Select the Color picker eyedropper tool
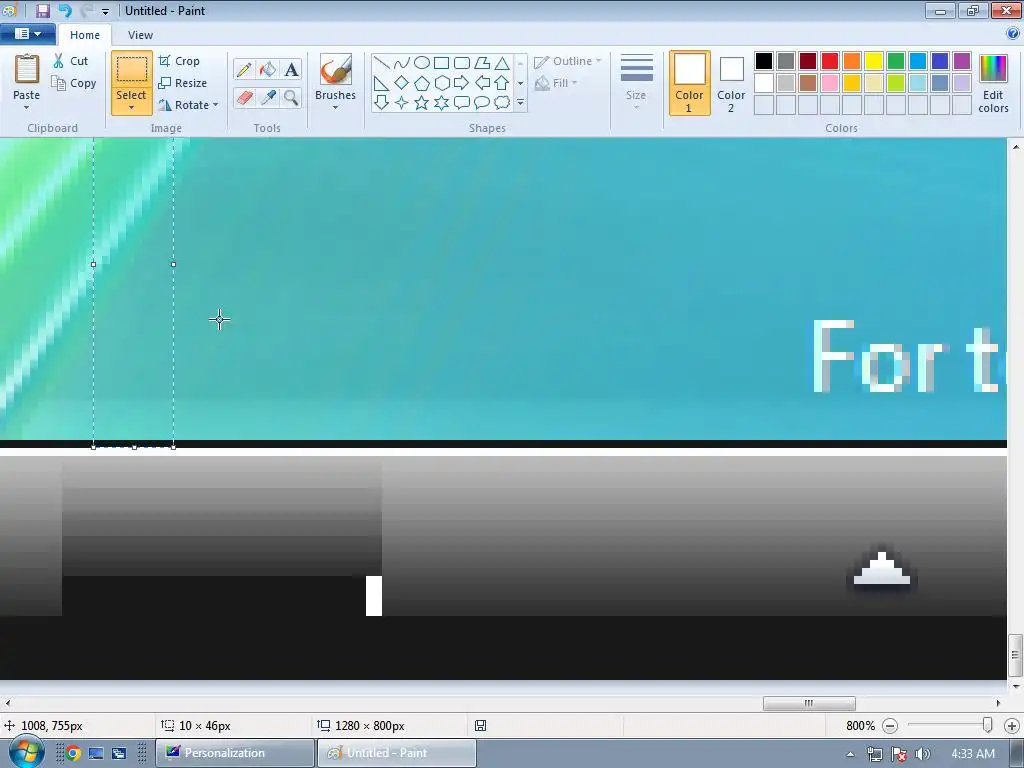Screen dimensions: 1024x768 268,98
